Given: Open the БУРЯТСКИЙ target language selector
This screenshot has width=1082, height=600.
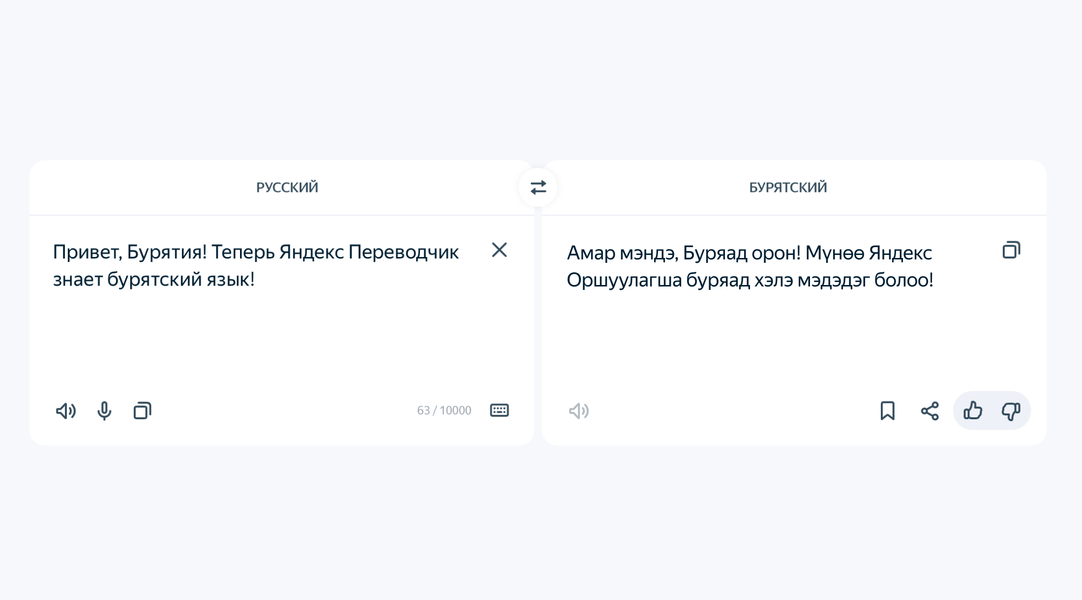Looking at the screenshot, I should click(x=788, y=188).
